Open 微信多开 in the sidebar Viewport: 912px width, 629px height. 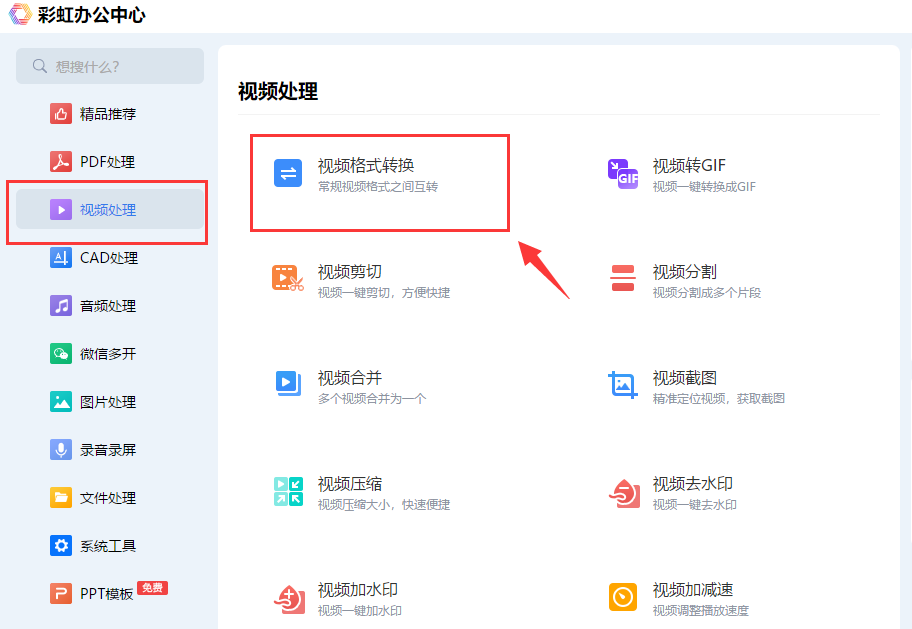click(110, 354)
